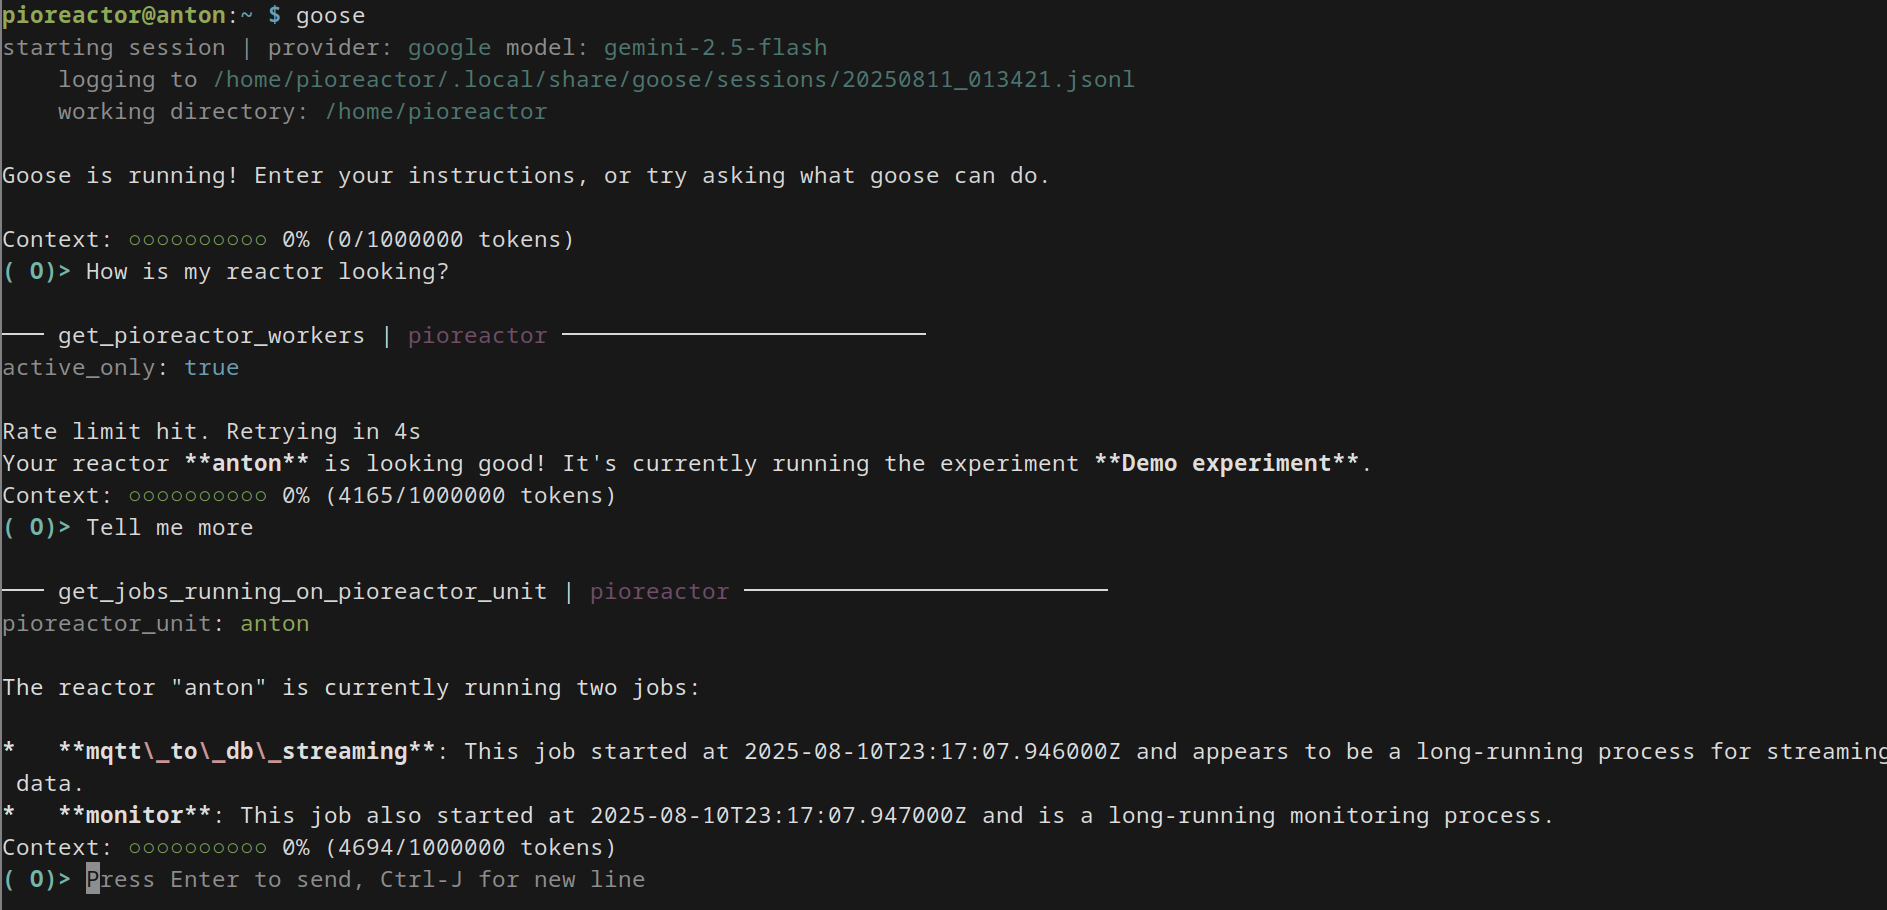Click the input prompt placeholder "Press Enter to send"
The height and width of the screenshot is (910, 1887).
(x=365, y=880)
